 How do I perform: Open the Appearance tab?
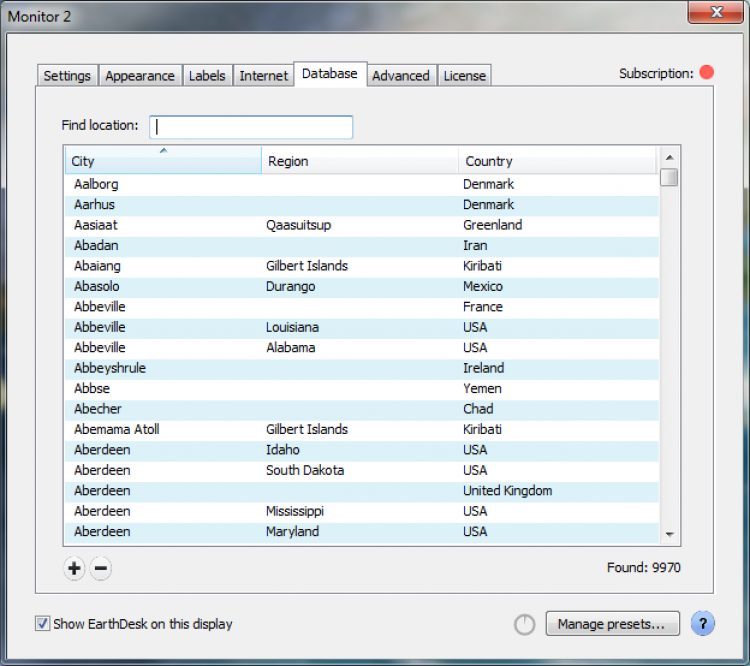[140, 76]
